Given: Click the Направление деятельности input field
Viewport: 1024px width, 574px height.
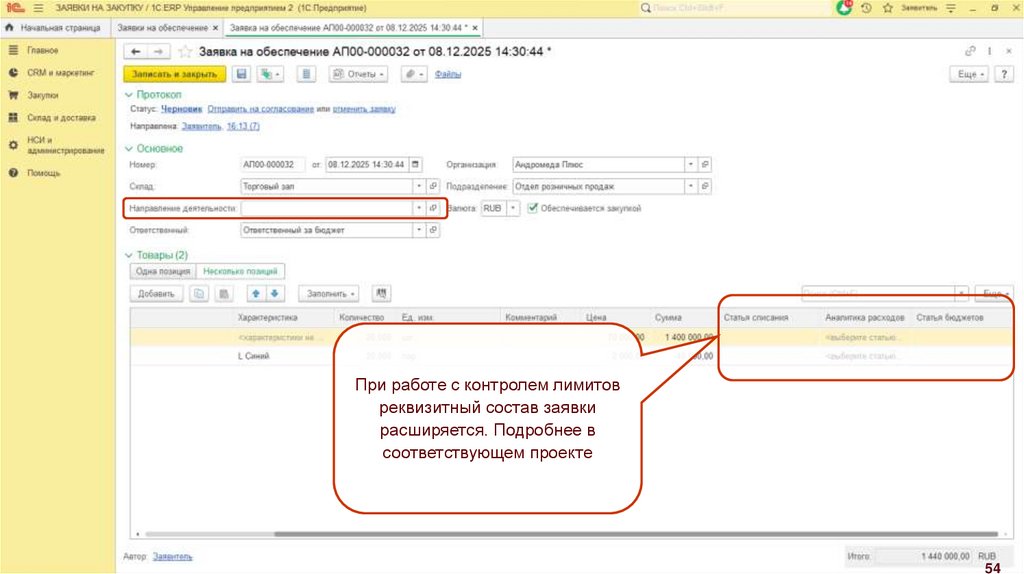Looking at the screenshot, I should pos(327,208).
